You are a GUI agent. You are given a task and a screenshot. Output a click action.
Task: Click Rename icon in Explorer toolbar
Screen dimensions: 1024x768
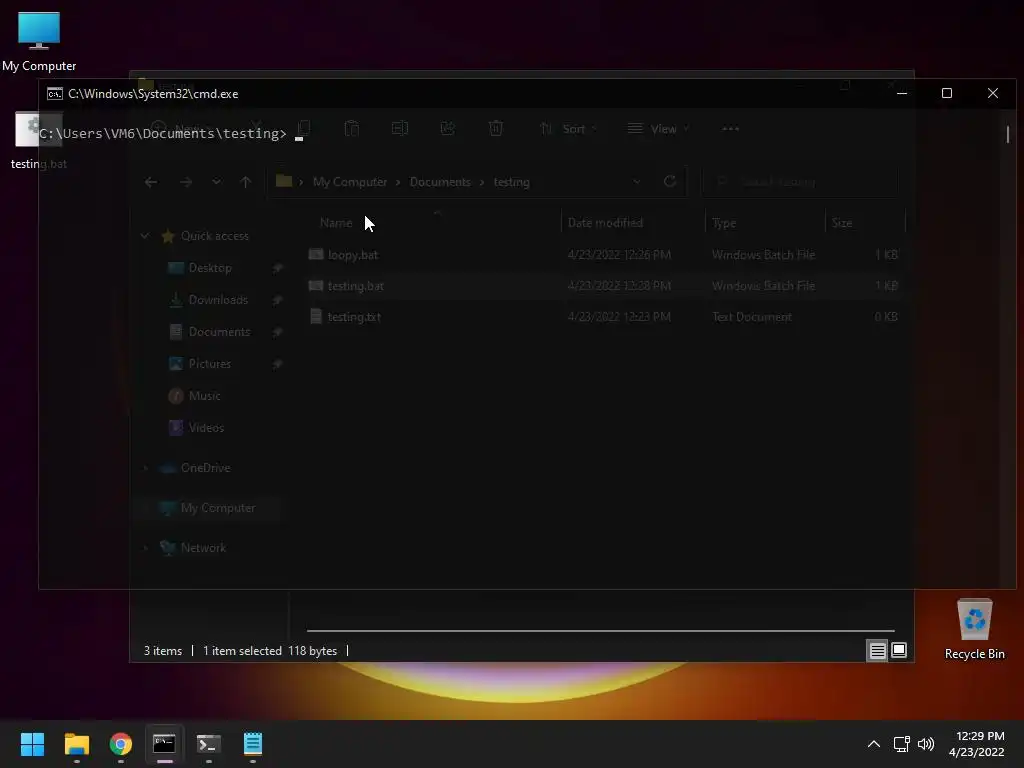pyautogui.click(x=400, y=129)
